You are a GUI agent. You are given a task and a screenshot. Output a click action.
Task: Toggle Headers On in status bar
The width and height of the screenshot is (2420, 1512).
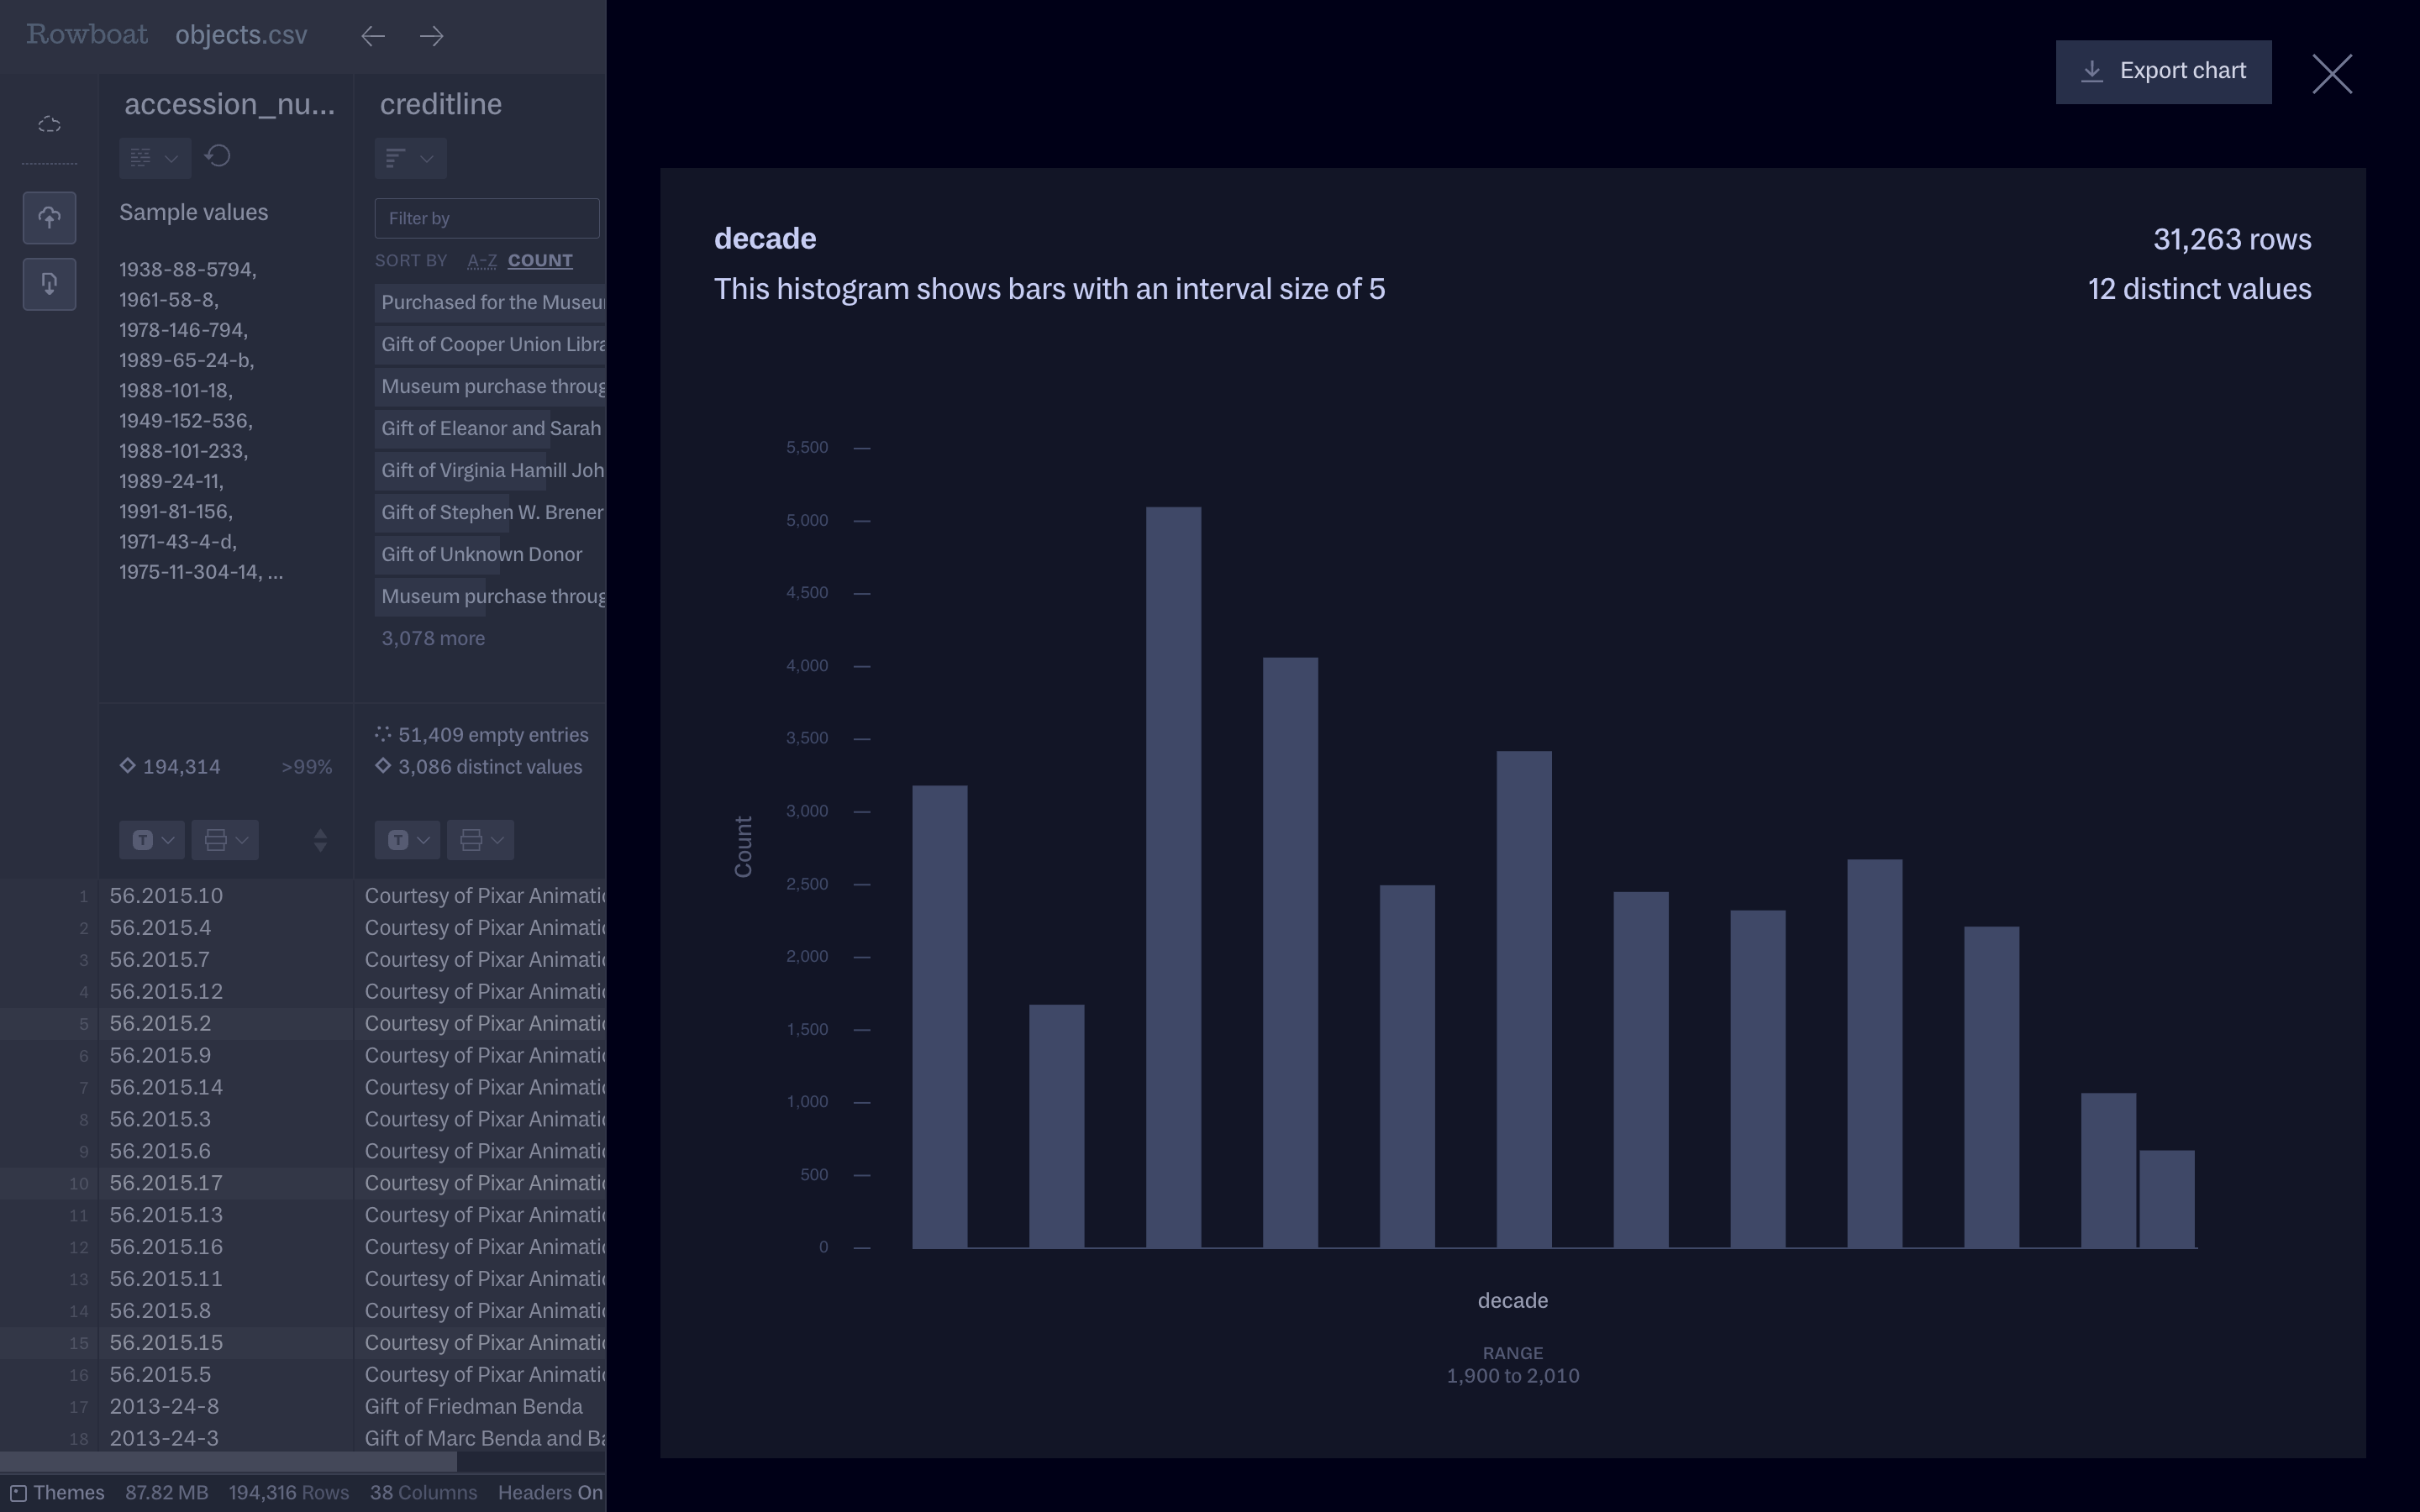point(550,1493)
